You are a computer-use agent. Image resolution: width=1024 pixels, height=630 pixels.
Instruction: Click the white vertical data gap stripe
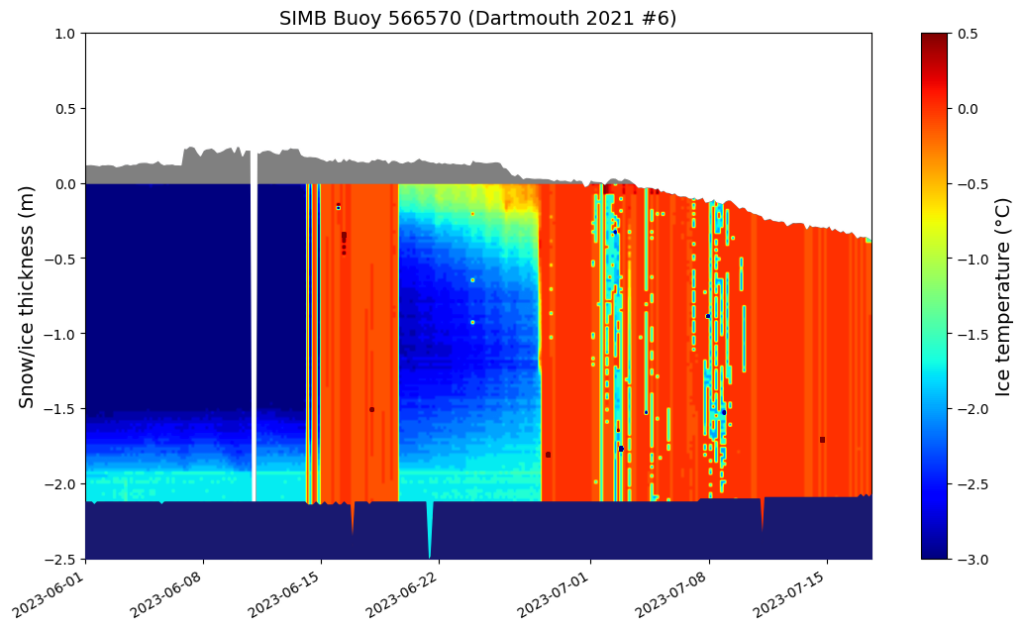[254, 330]
